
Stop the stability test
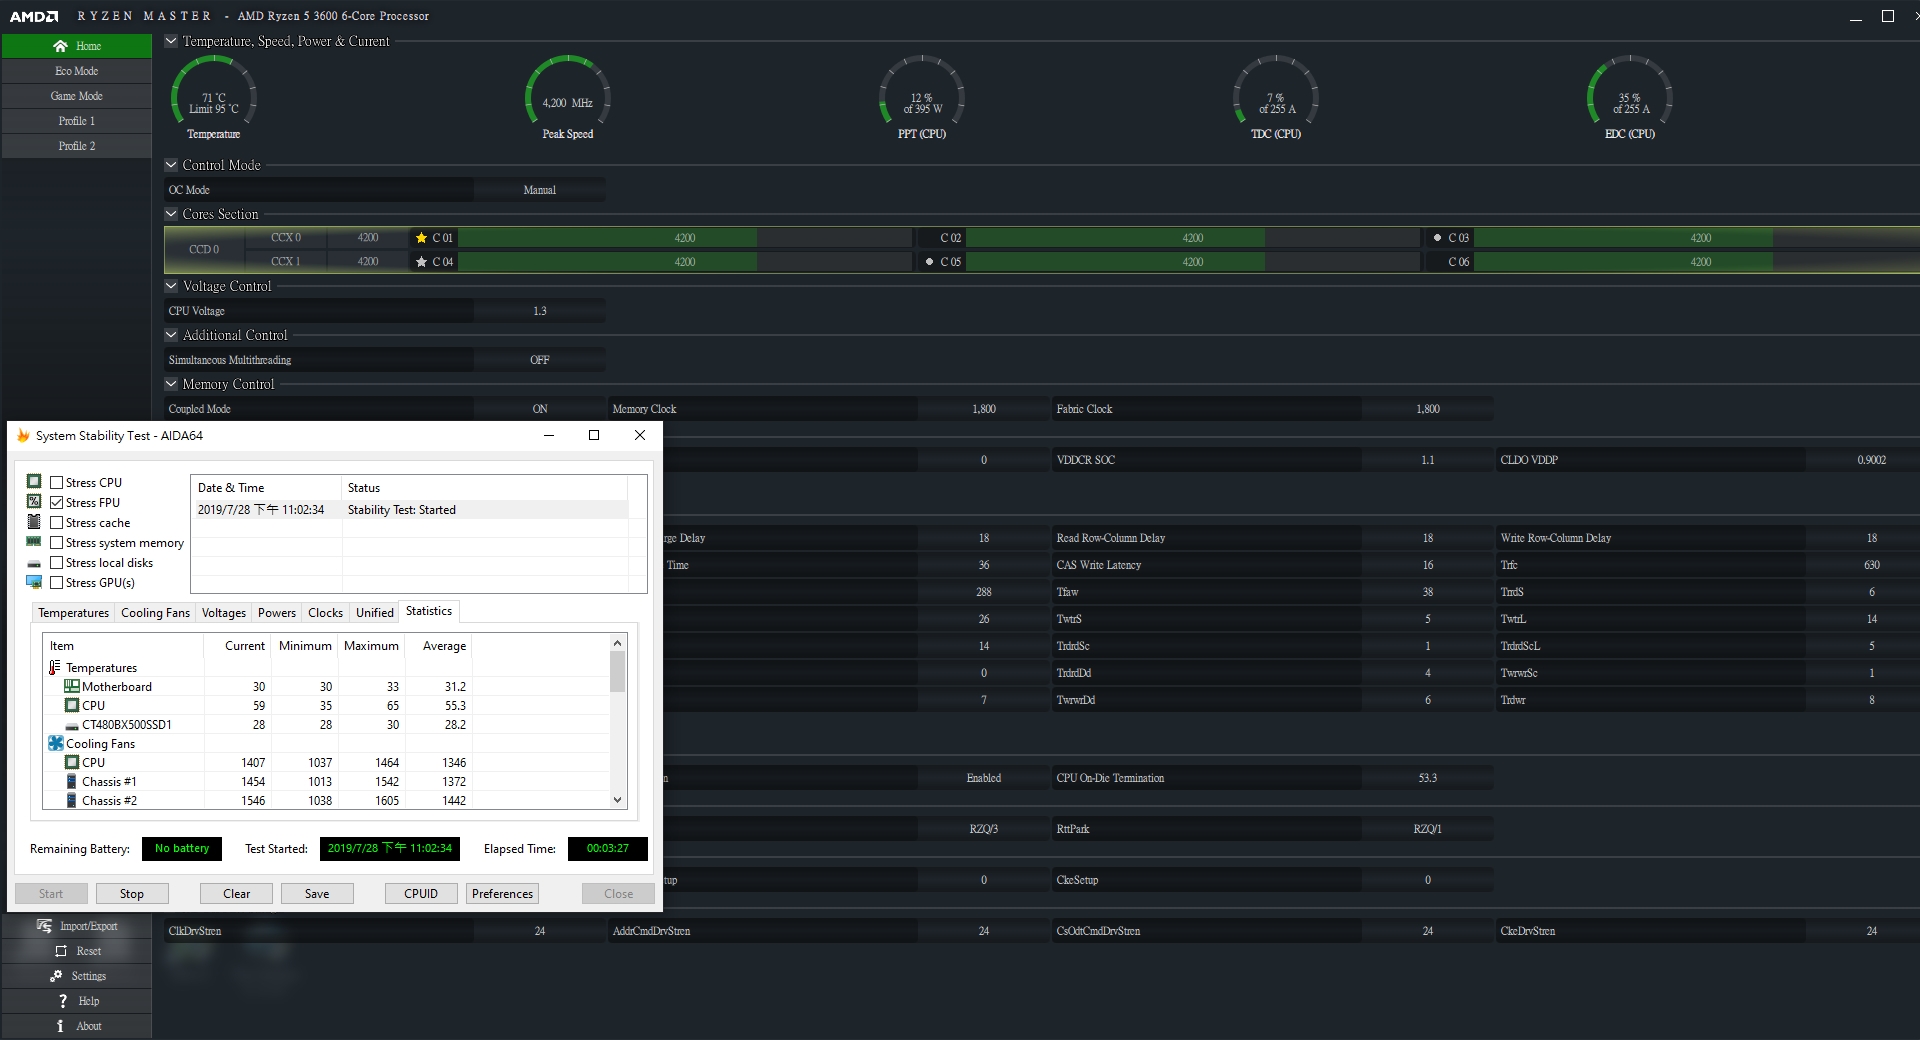[132, 894]
